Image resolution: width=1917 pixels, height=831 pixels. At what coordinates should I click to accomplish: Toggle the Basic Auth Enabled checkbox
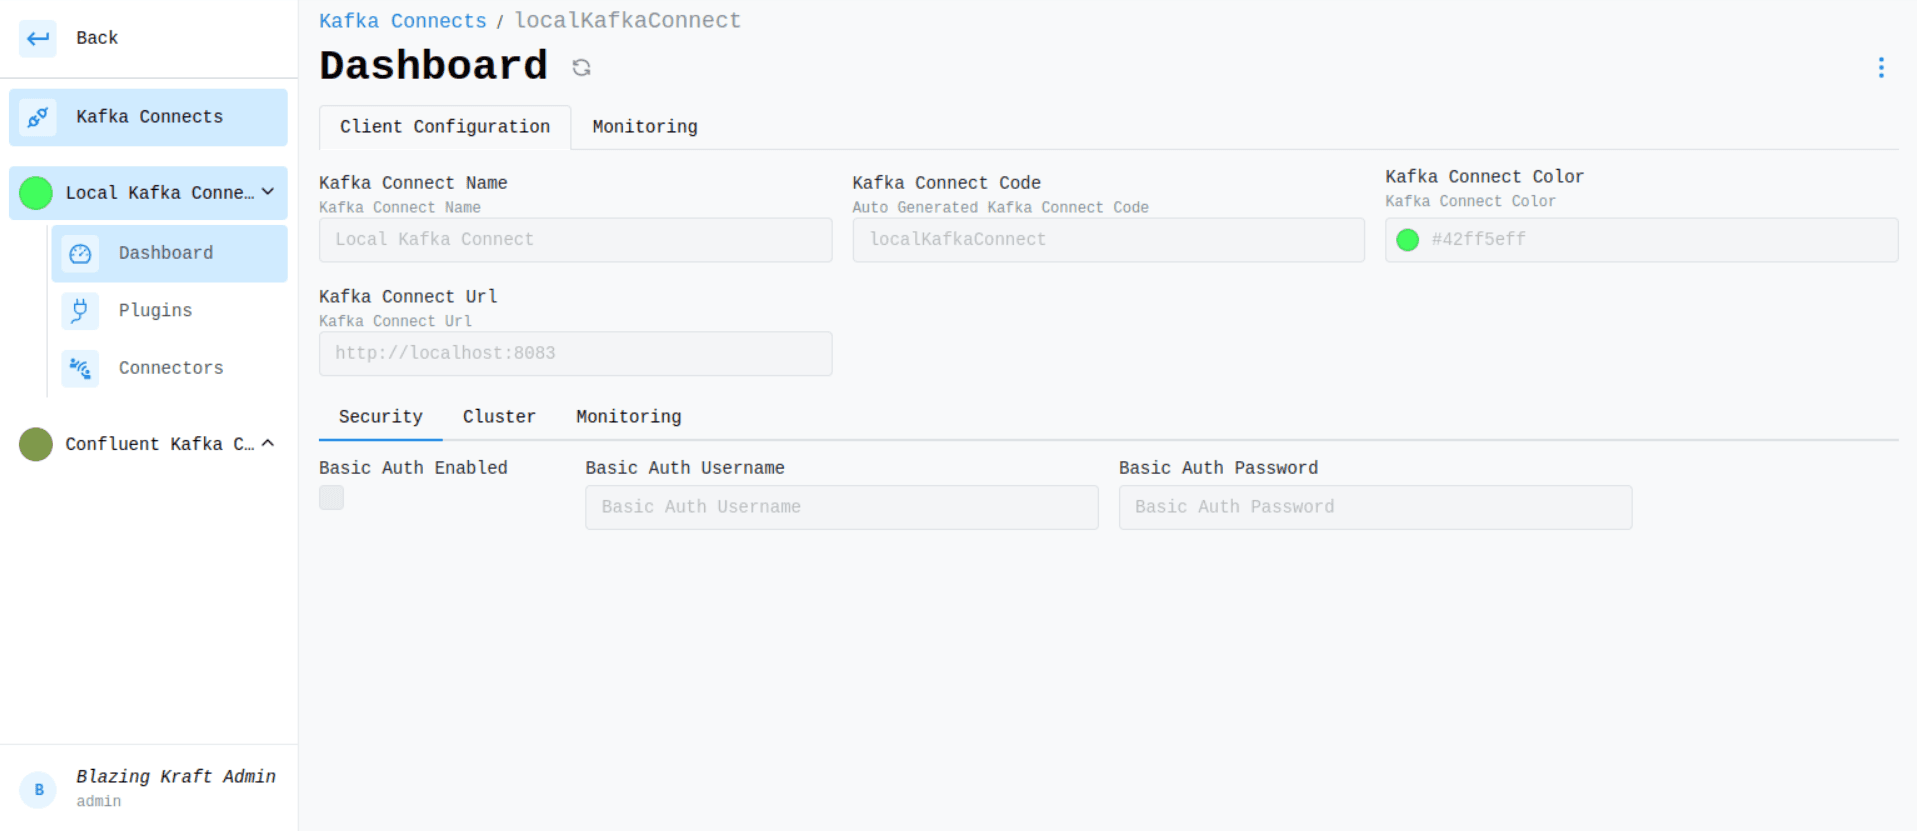(331, 497)
